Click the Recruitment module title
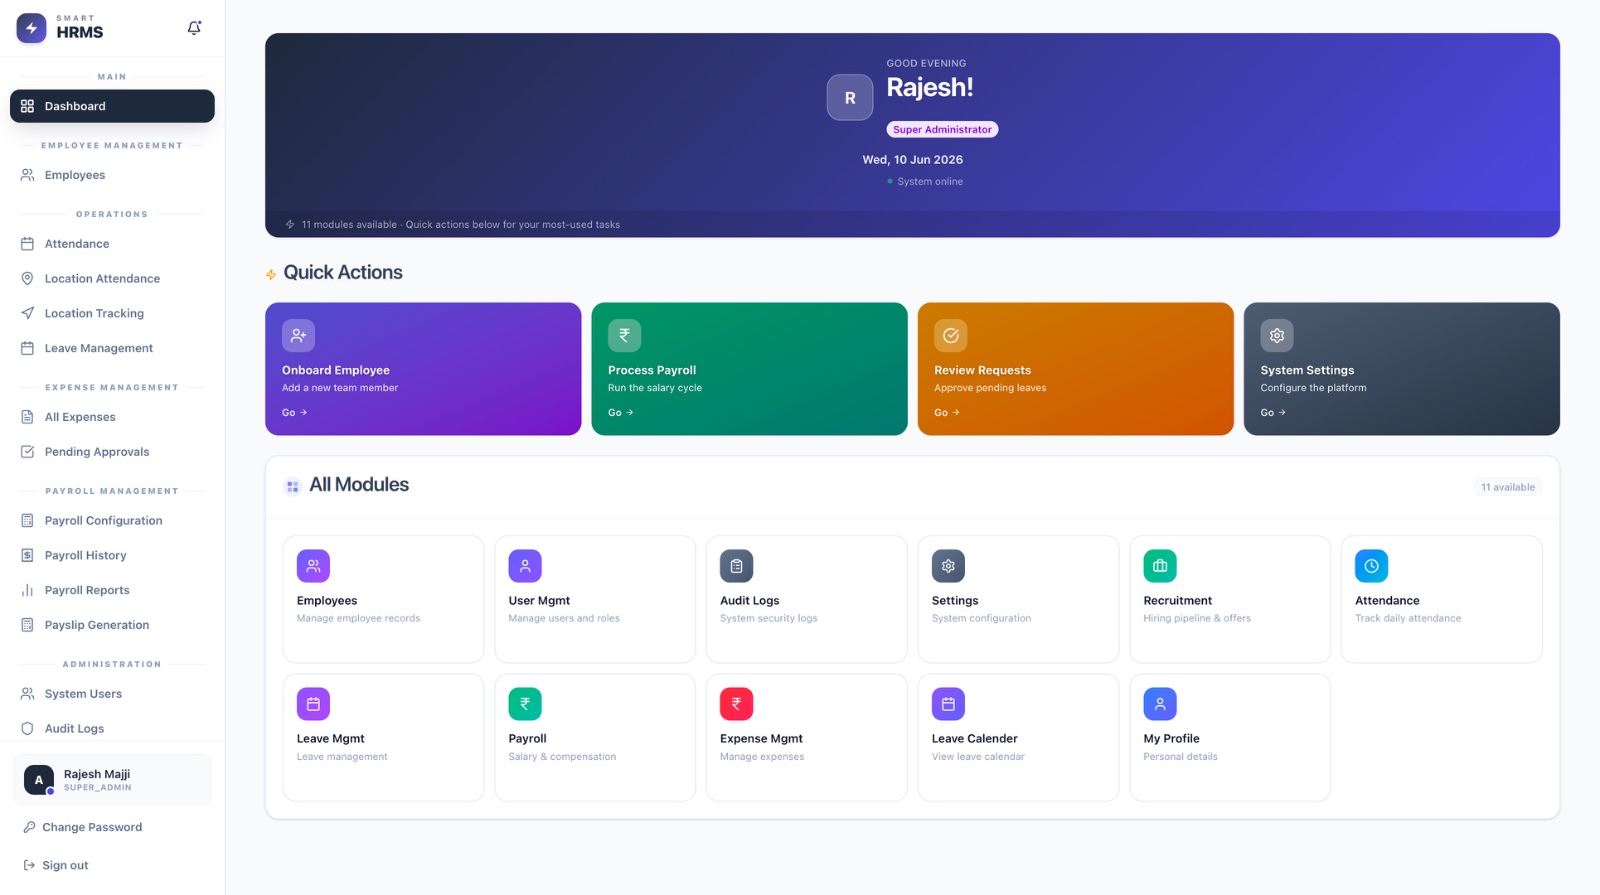Viewport: 1600px width, 895px height. point(1177,600)
